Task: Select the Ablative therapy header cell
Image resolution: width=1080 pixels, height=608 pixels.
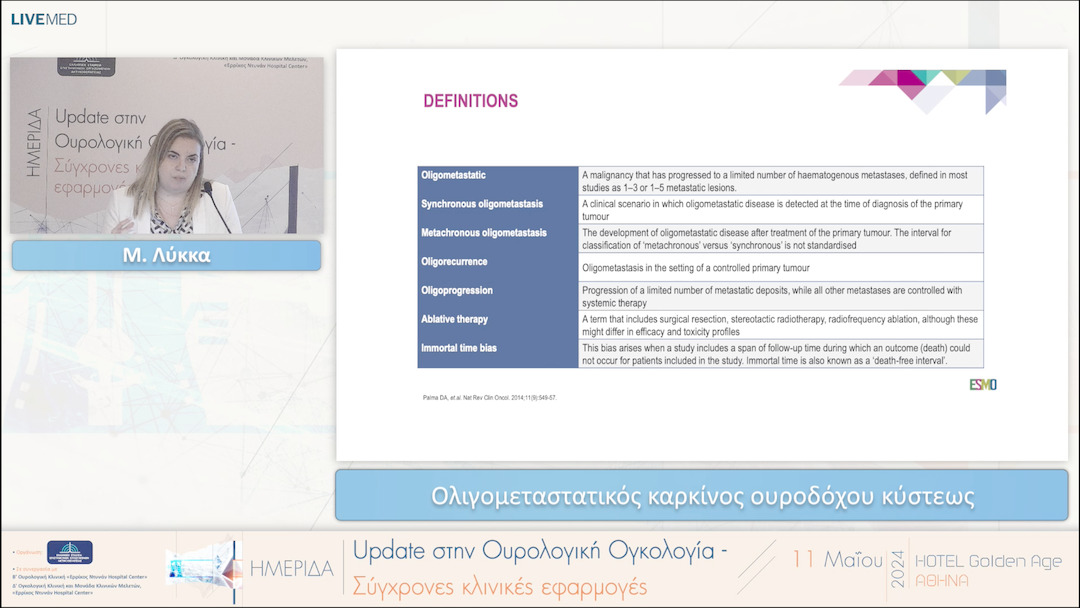Action: (x=454, y=320)
